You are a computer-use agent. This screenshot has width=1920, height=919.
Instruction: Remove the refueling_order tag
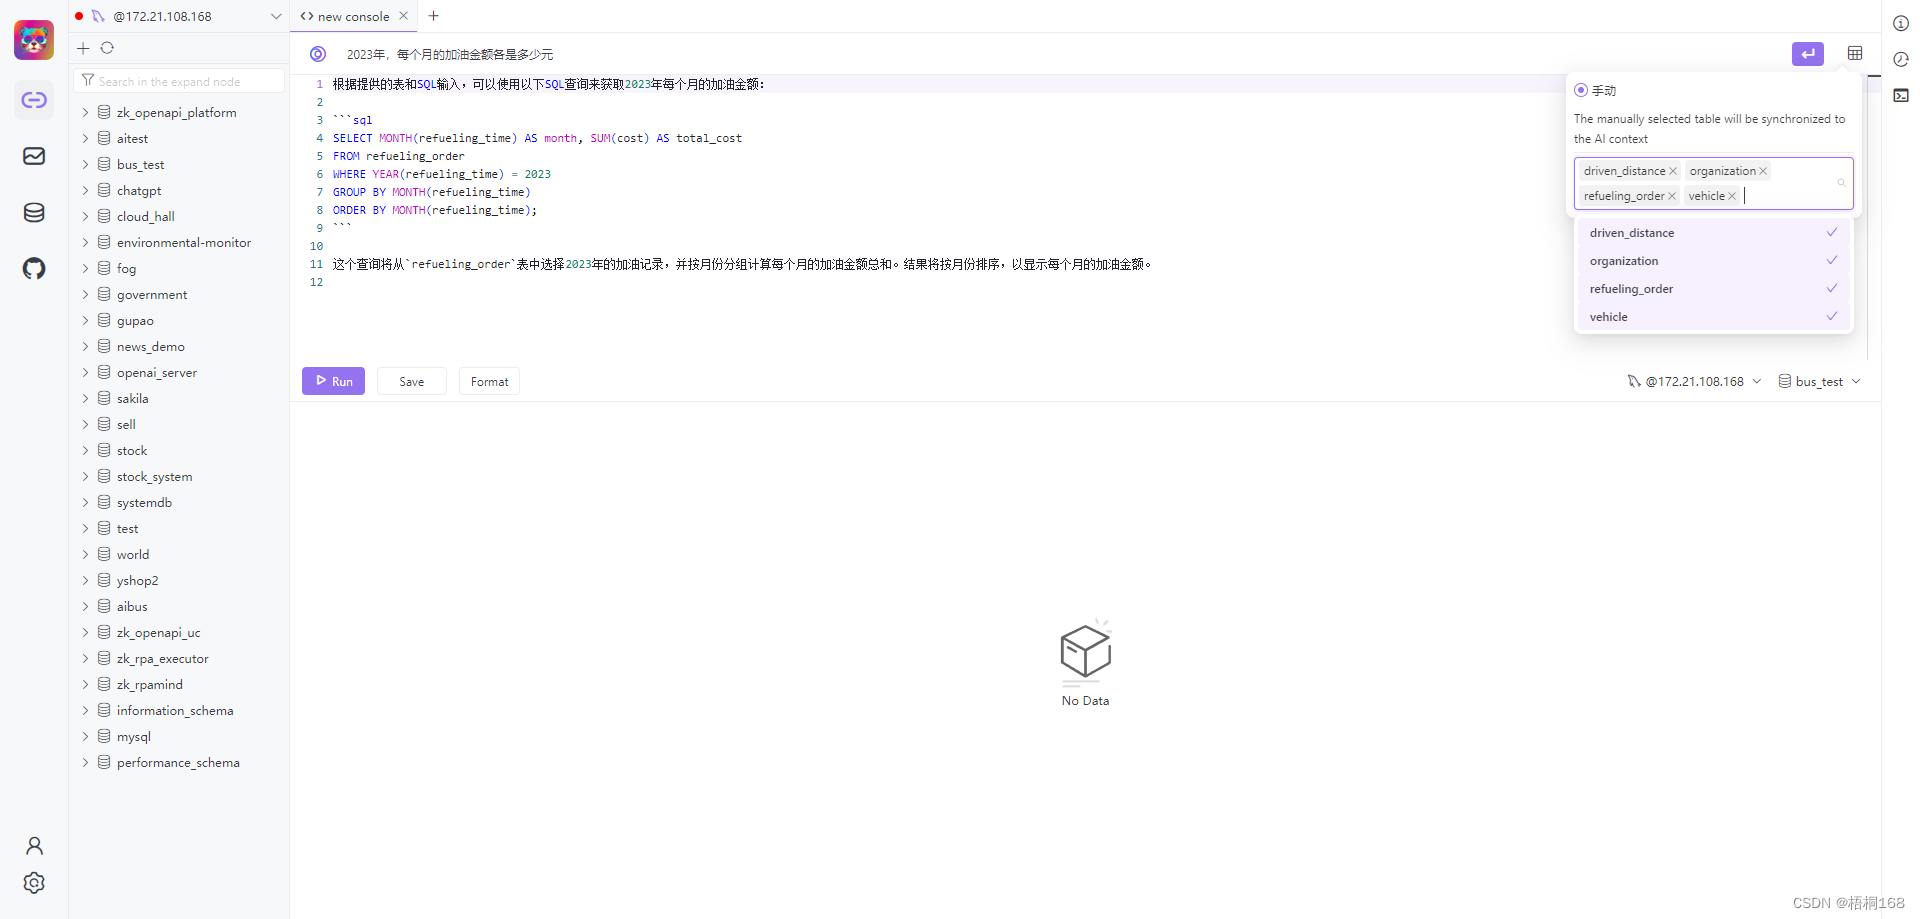pyautogui.click(x=1672, y=196)
